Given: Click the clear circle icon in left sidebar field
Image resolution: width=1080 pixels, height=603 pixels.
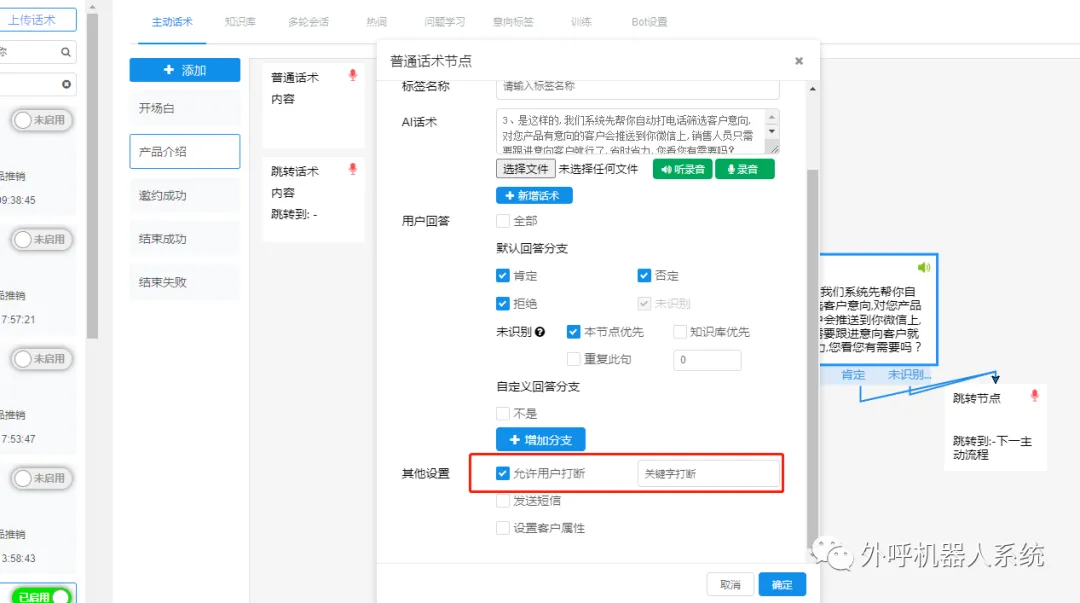Looking at the screenshot, I should click(x=66, y=84).
